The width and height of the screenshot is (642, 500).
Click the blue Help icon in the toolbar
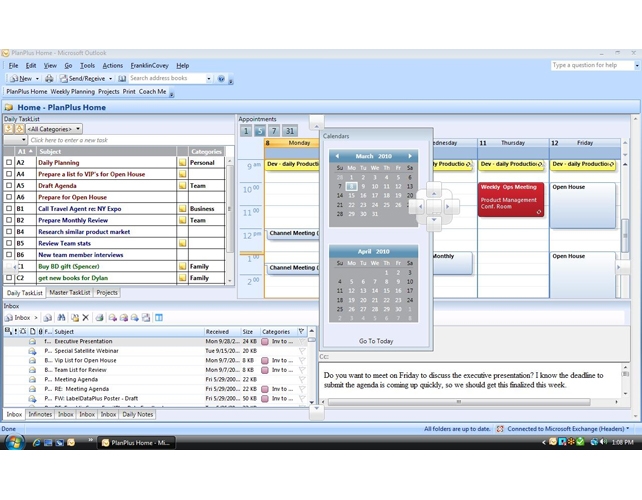click(221, 79)
